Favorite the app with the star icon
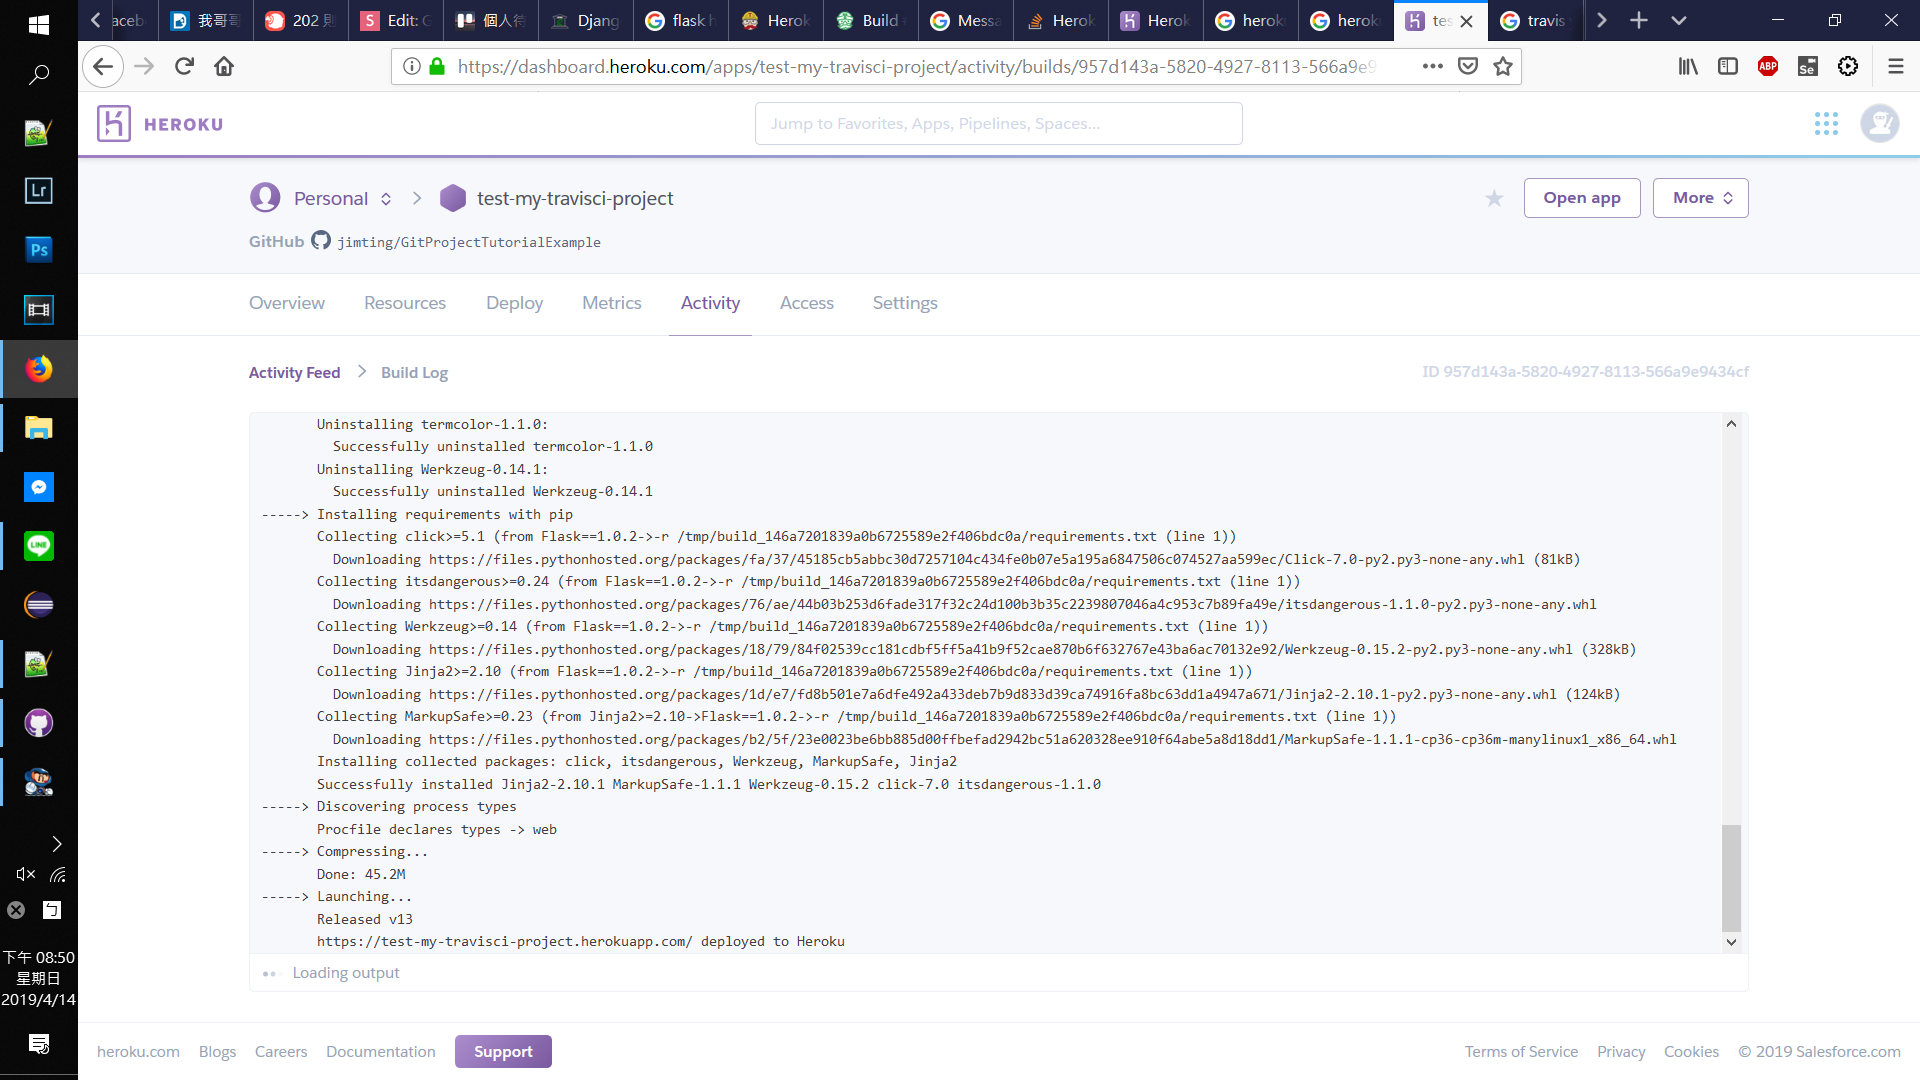The image size is (1920, 1080). pyautogui.click(x=1494, y=199)
